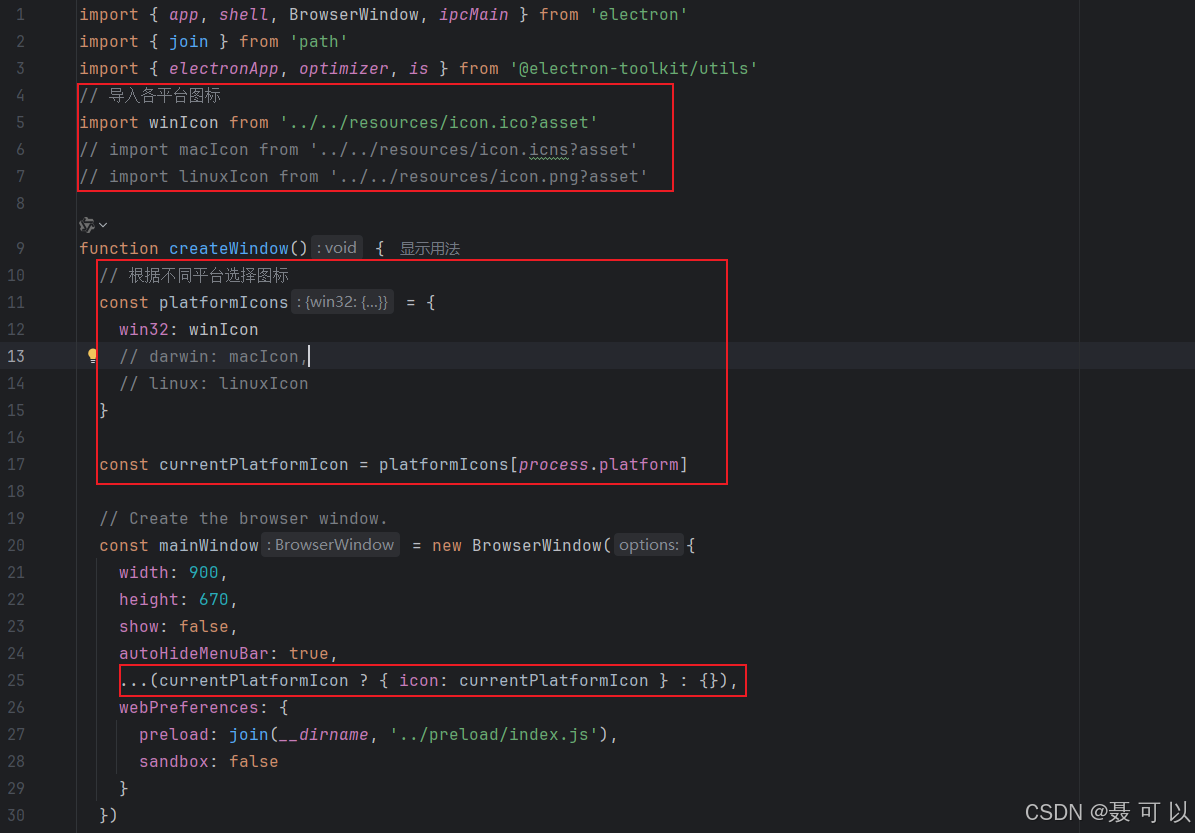1195x833 pixels.
Task: Click the 'path' string on line 2
Action: (319, 41)
